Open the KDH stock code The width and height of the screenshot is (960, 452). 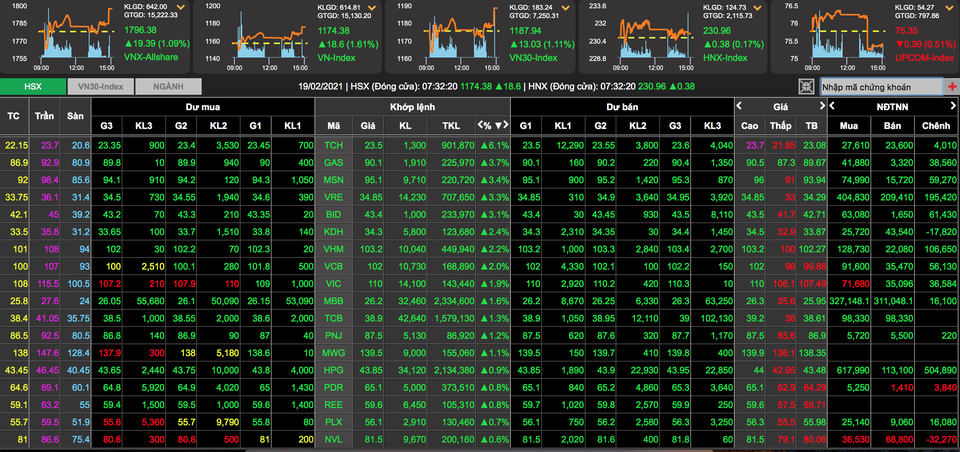point(334,232)
